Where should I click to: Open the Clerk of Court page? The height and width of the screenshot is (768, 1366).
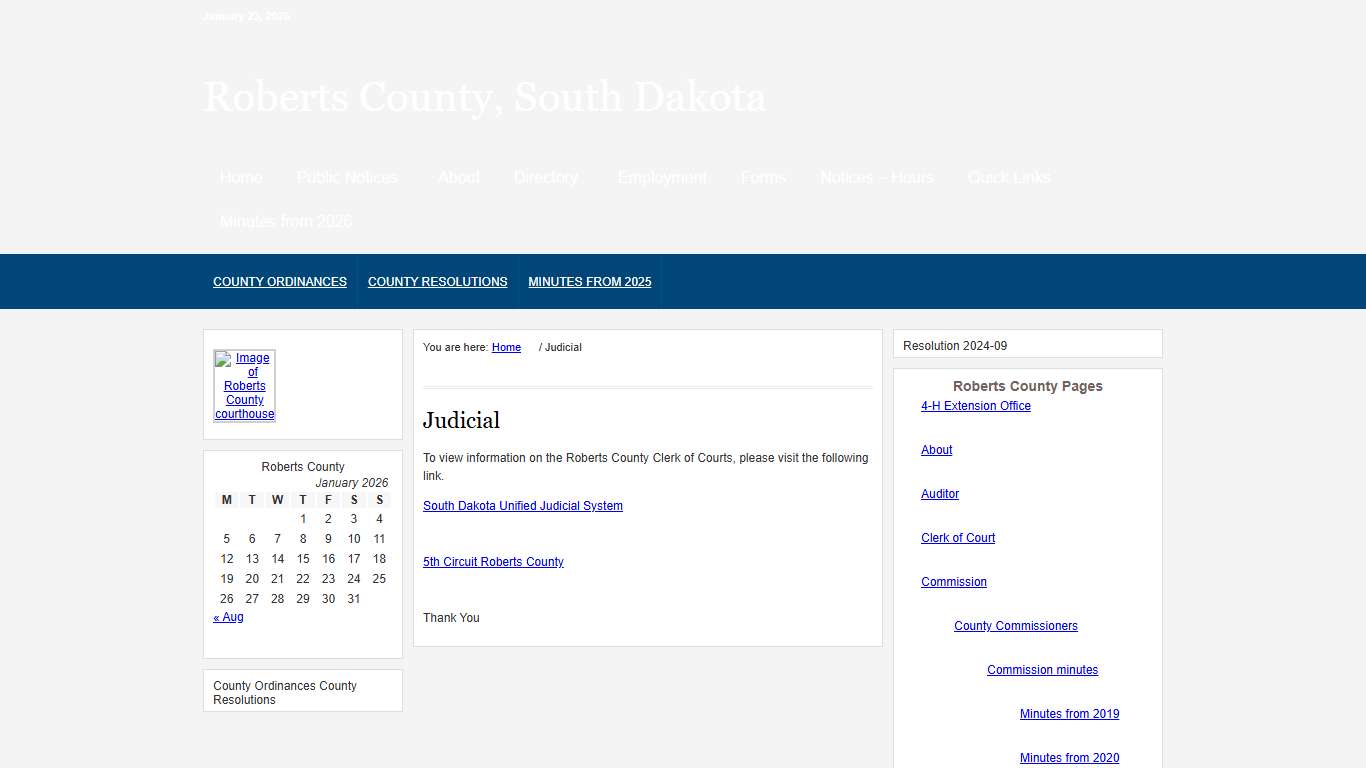[x=957, y=537]
